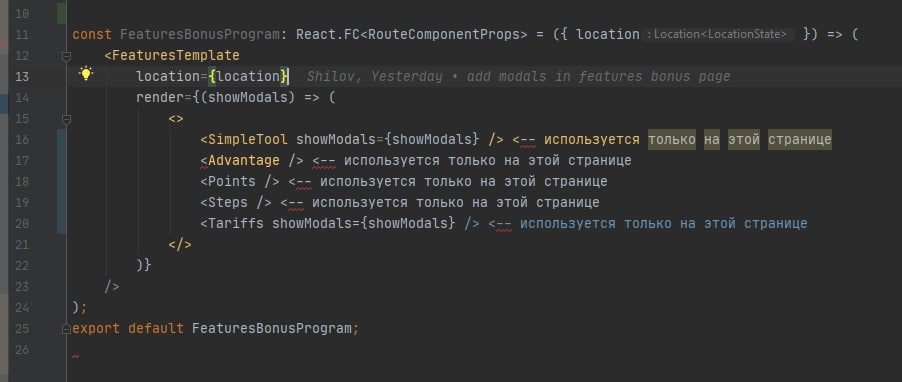This screenshot has height=382, width=902.
Task: Click gutter line number 26
Action: point(22,350)
